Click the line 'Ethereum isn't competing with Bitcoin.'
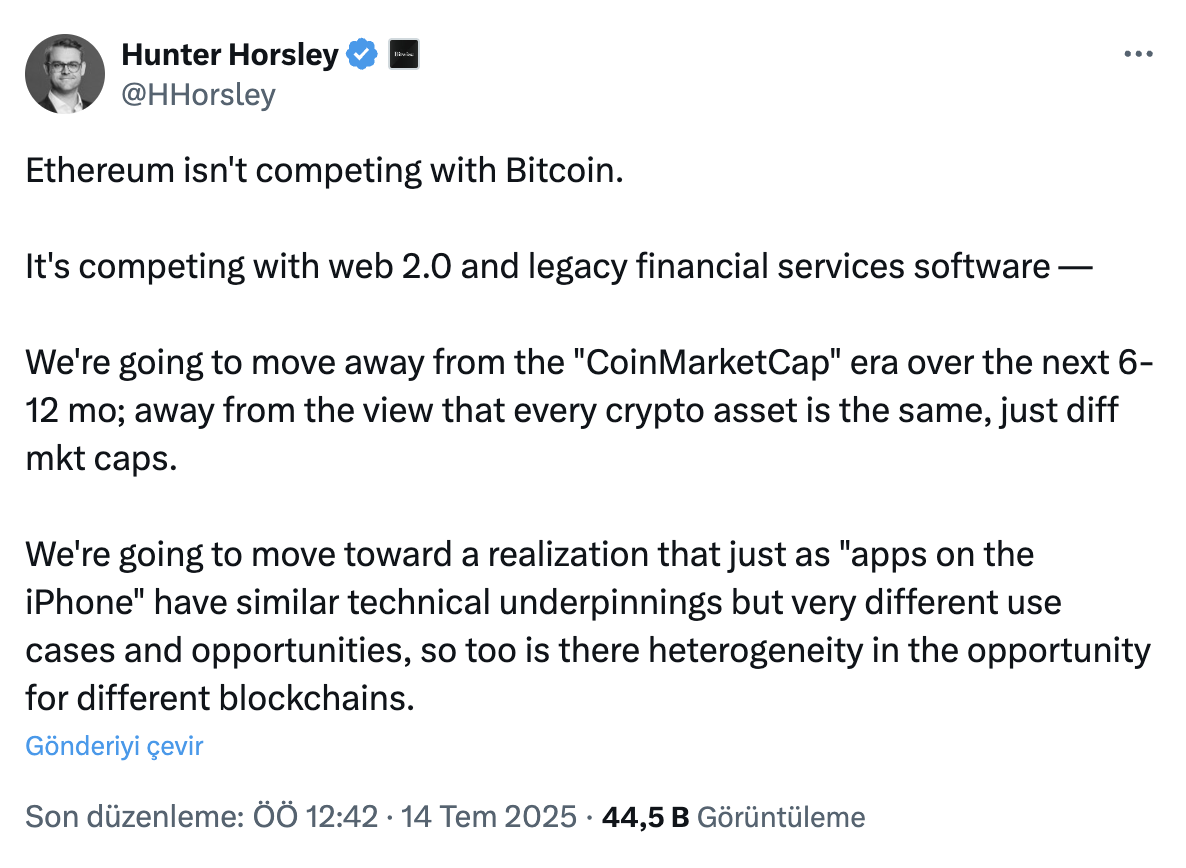1186x868 pixels. (x=324, y=171)
